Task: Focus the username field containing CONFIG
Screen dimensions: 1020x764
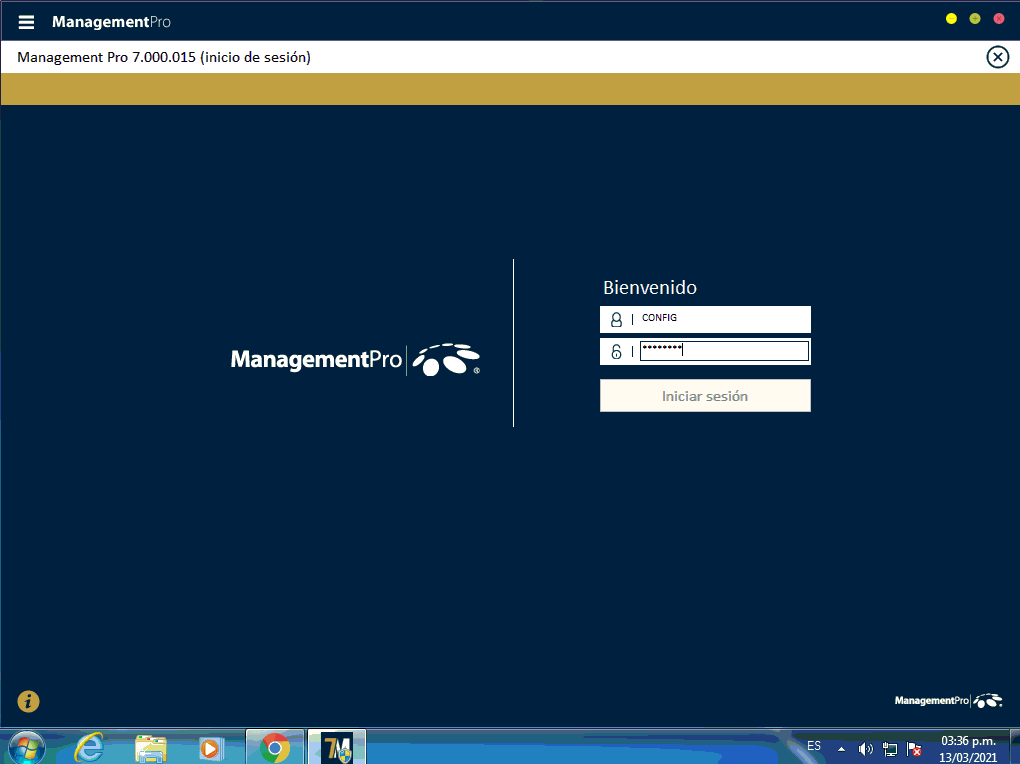Action: point(722,319)
